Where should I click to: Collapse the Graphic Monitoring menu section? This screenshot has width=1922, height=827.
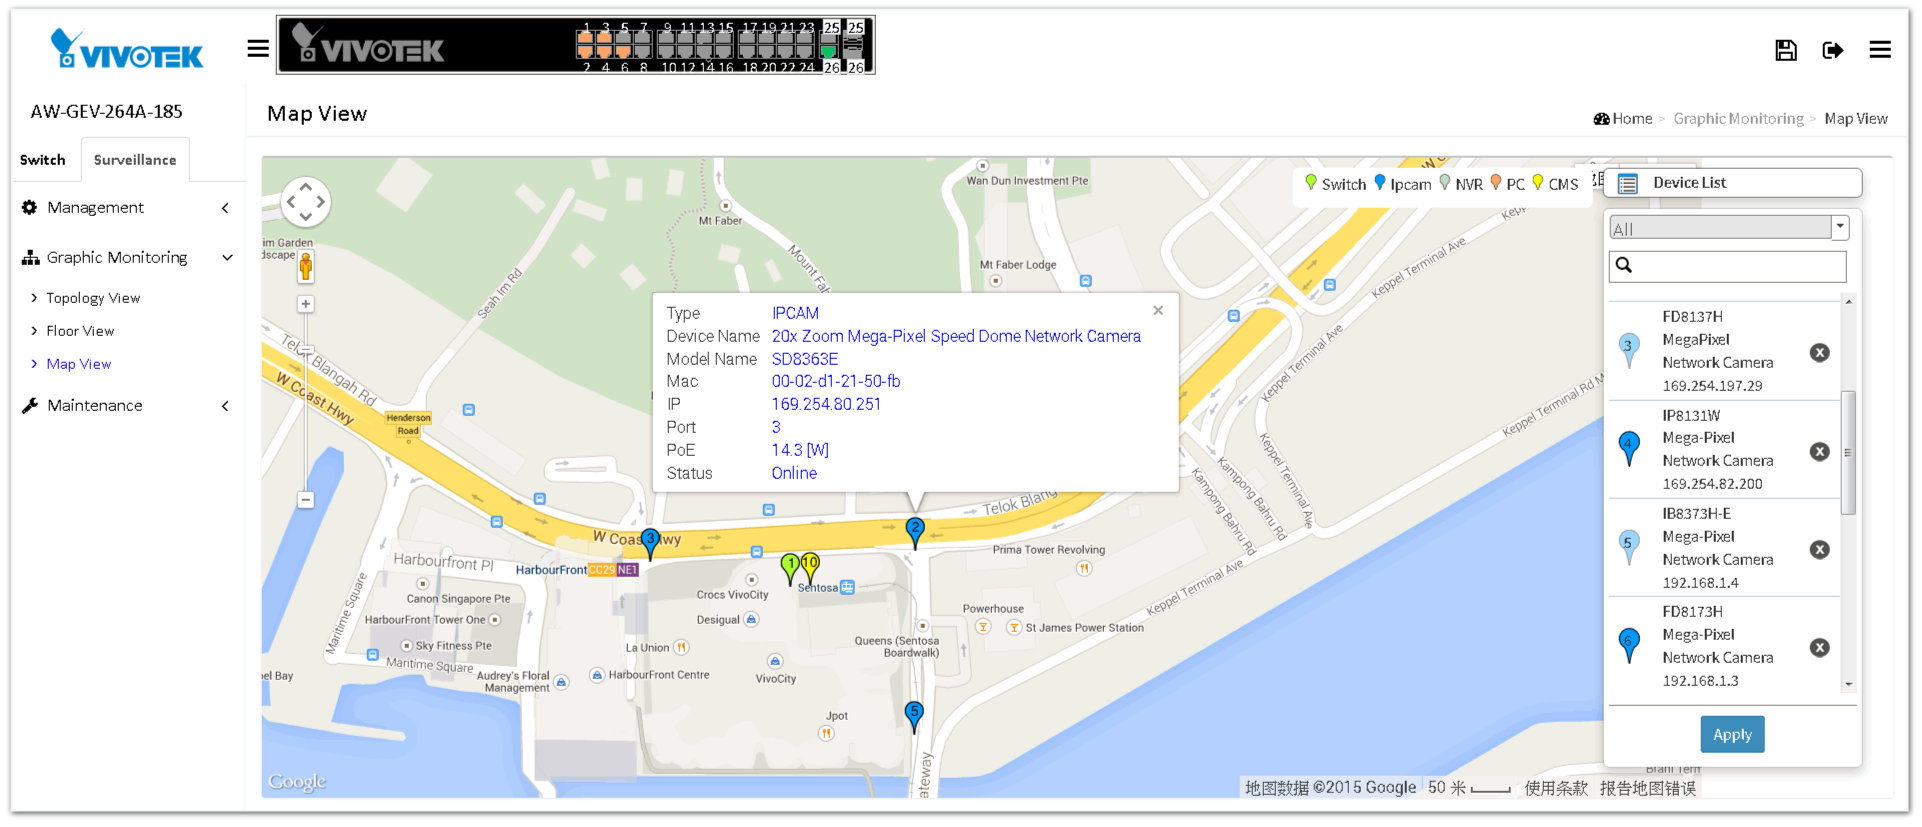tap(128, 257)
